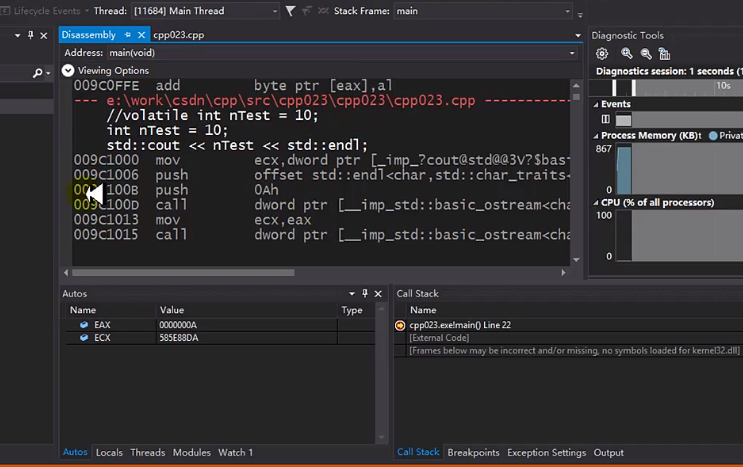743x467 pixels.
Task: Click the Name column header in Call Stack
Action: tap(423, 310)
